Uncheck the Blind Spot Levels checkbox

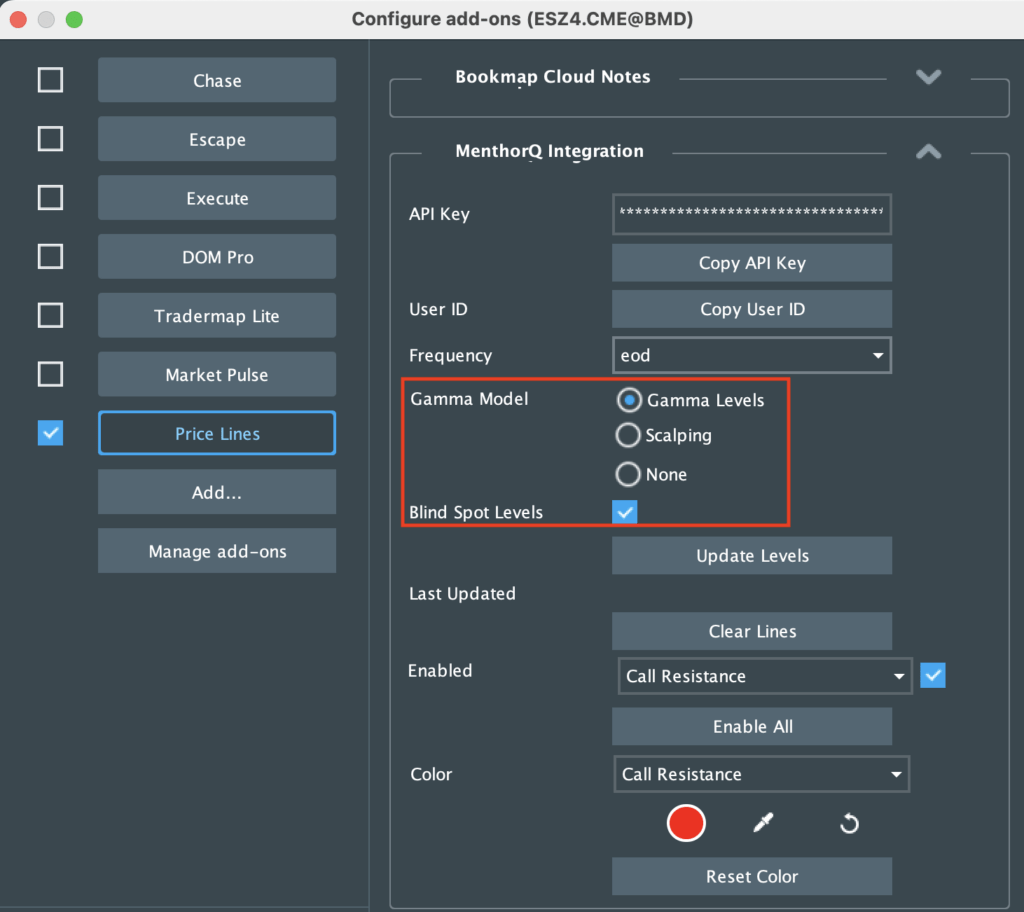pos(624,512)
